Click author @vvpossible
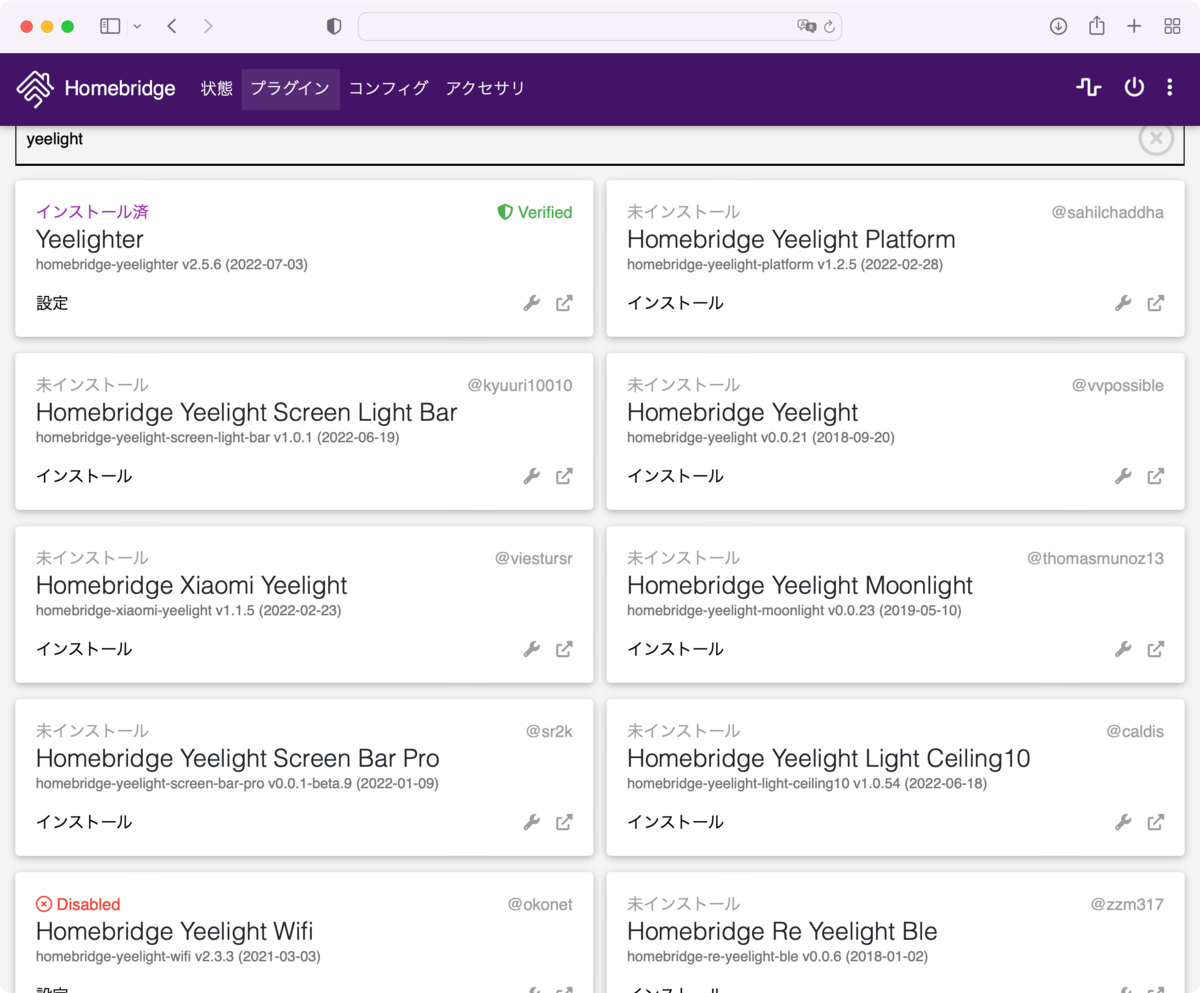The height and width of the screenshot is (993, 1200). pyautogui.click(x=1118, y=385)
